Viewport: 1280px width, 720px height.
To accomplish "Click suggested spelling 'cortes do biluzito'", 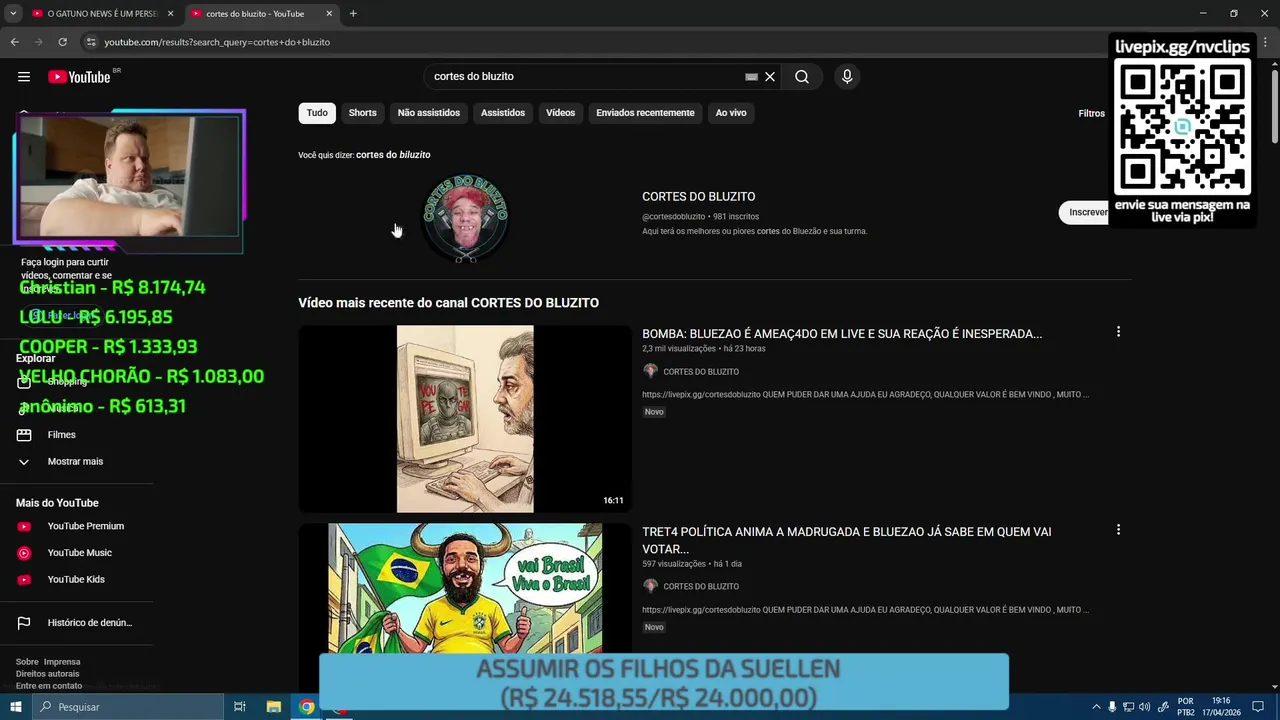I will point(393,155).
